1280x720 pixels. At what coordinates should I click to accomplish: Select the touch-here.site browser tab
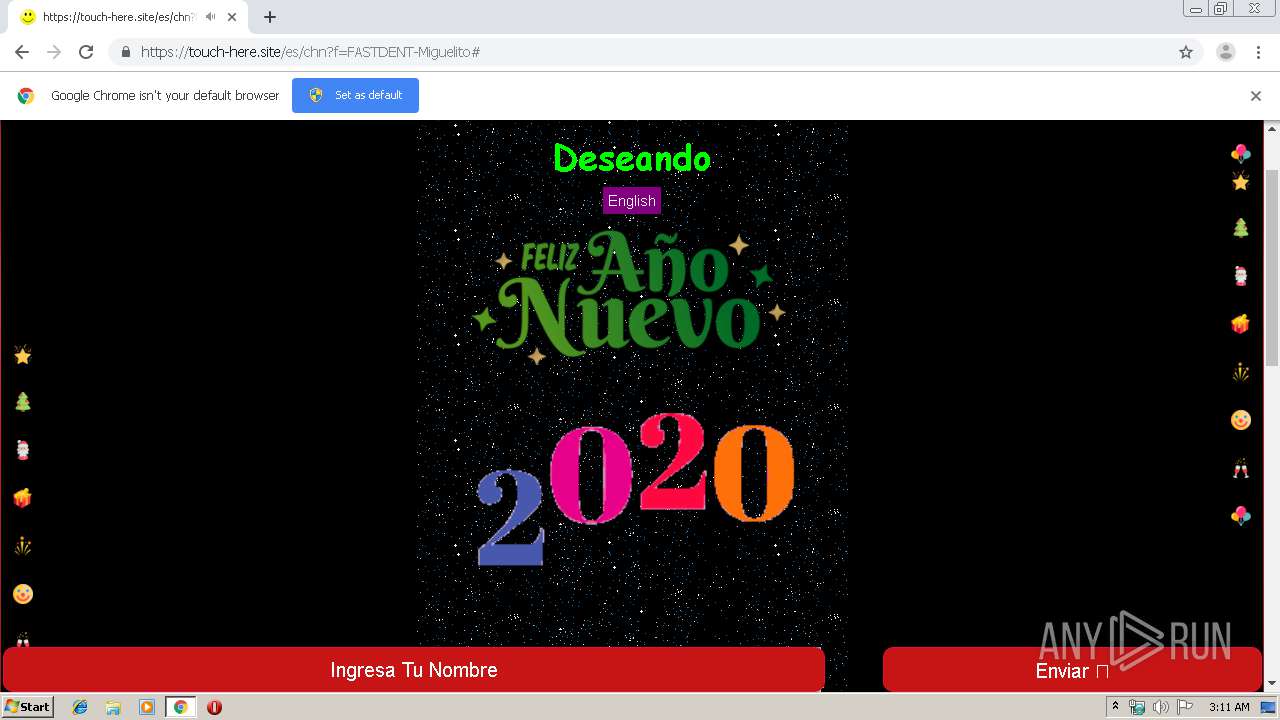coord(128,17)
